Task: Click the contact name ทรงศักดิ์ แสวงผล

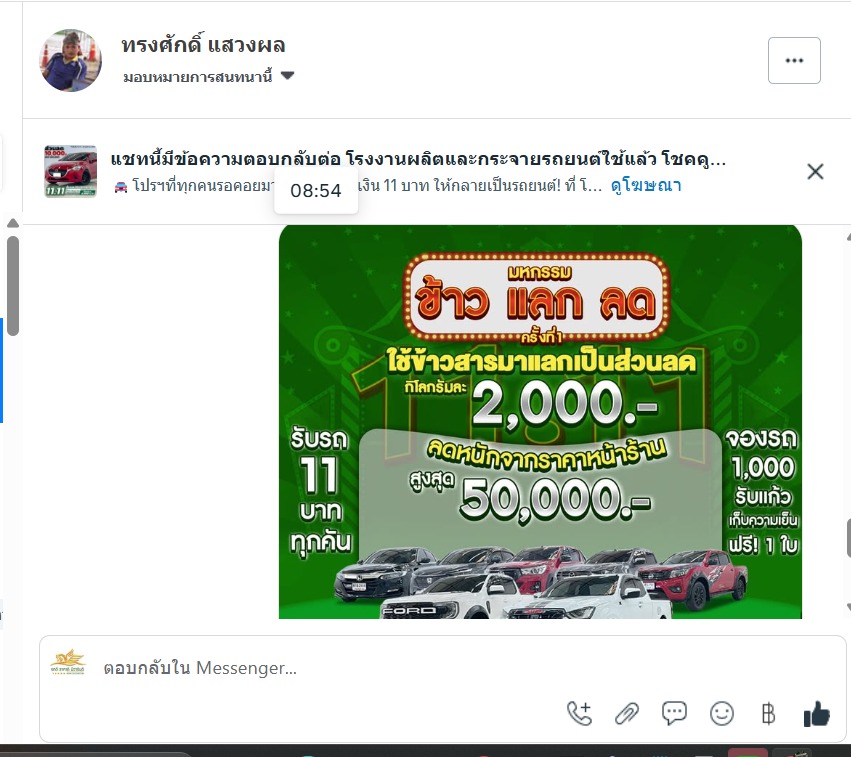Action: [204, 45]
